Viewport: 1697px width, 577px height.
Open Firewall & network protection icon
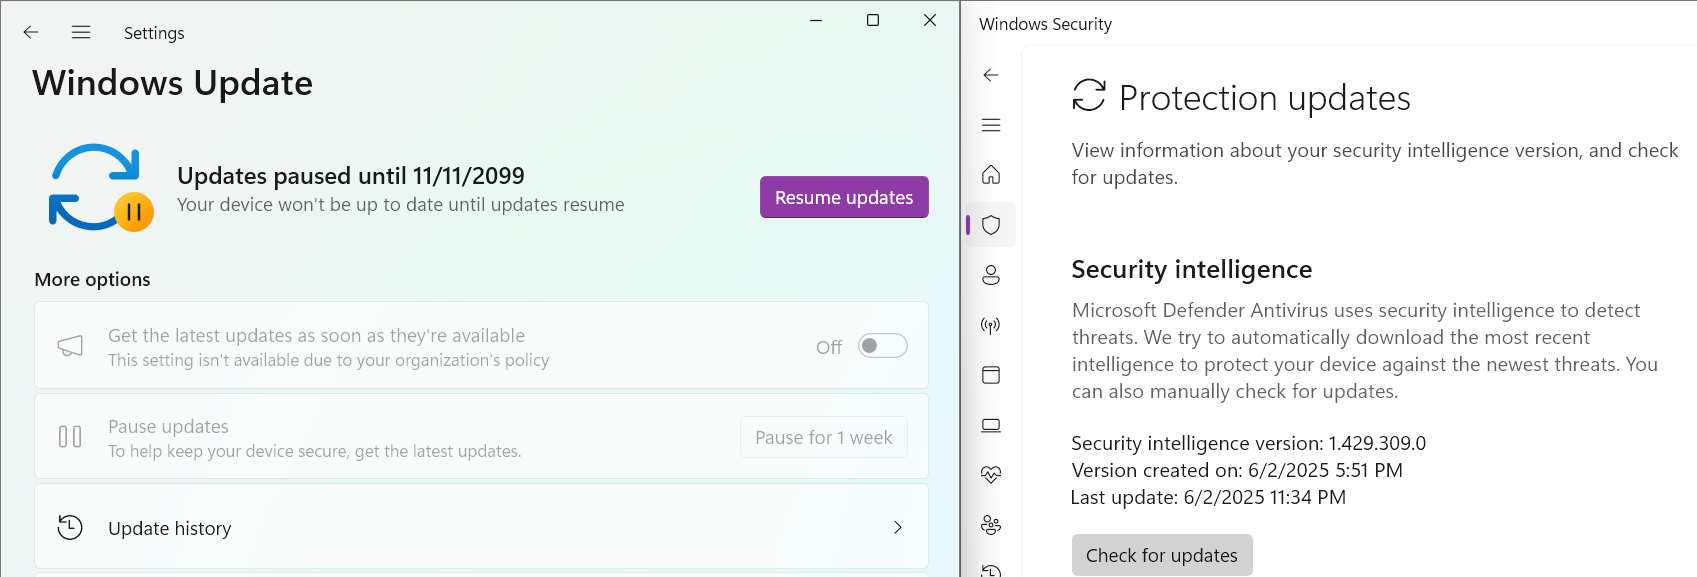tap(991, 325)
